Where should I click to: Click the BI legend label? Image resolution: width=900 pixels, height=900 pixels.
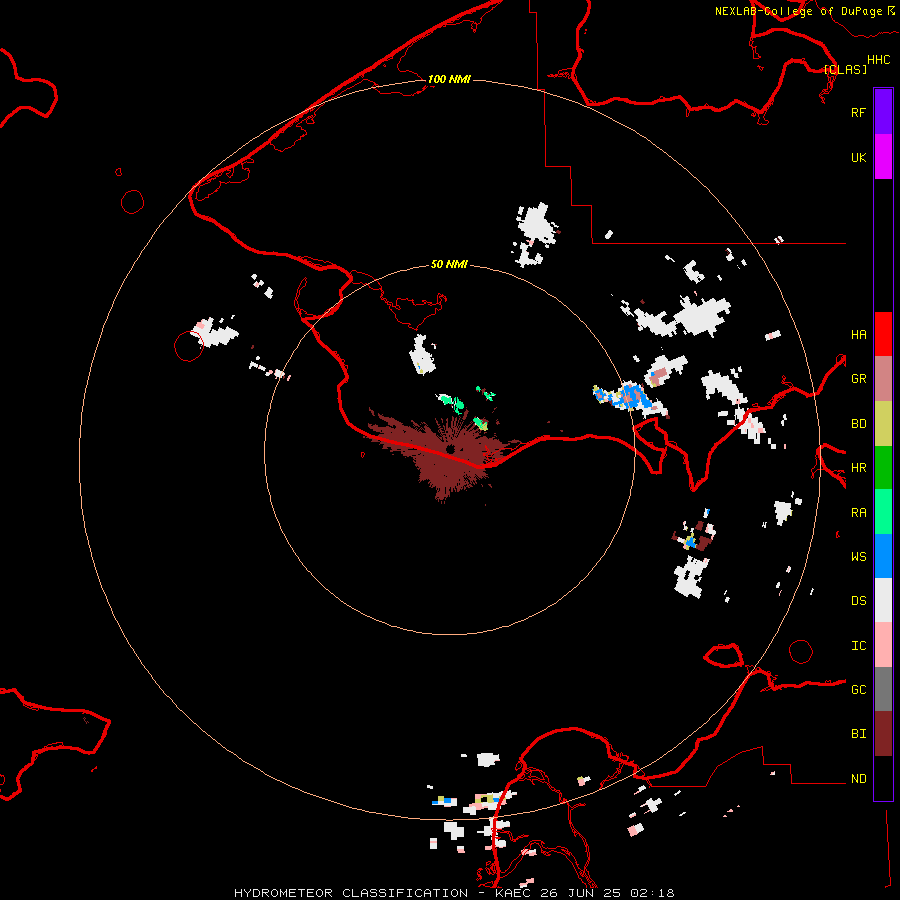(858, 734)
